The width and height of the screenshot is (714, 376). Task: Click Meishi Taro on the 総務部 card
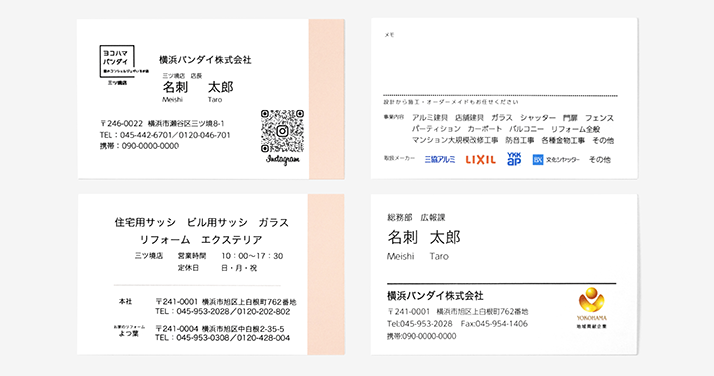pos(418,256)
